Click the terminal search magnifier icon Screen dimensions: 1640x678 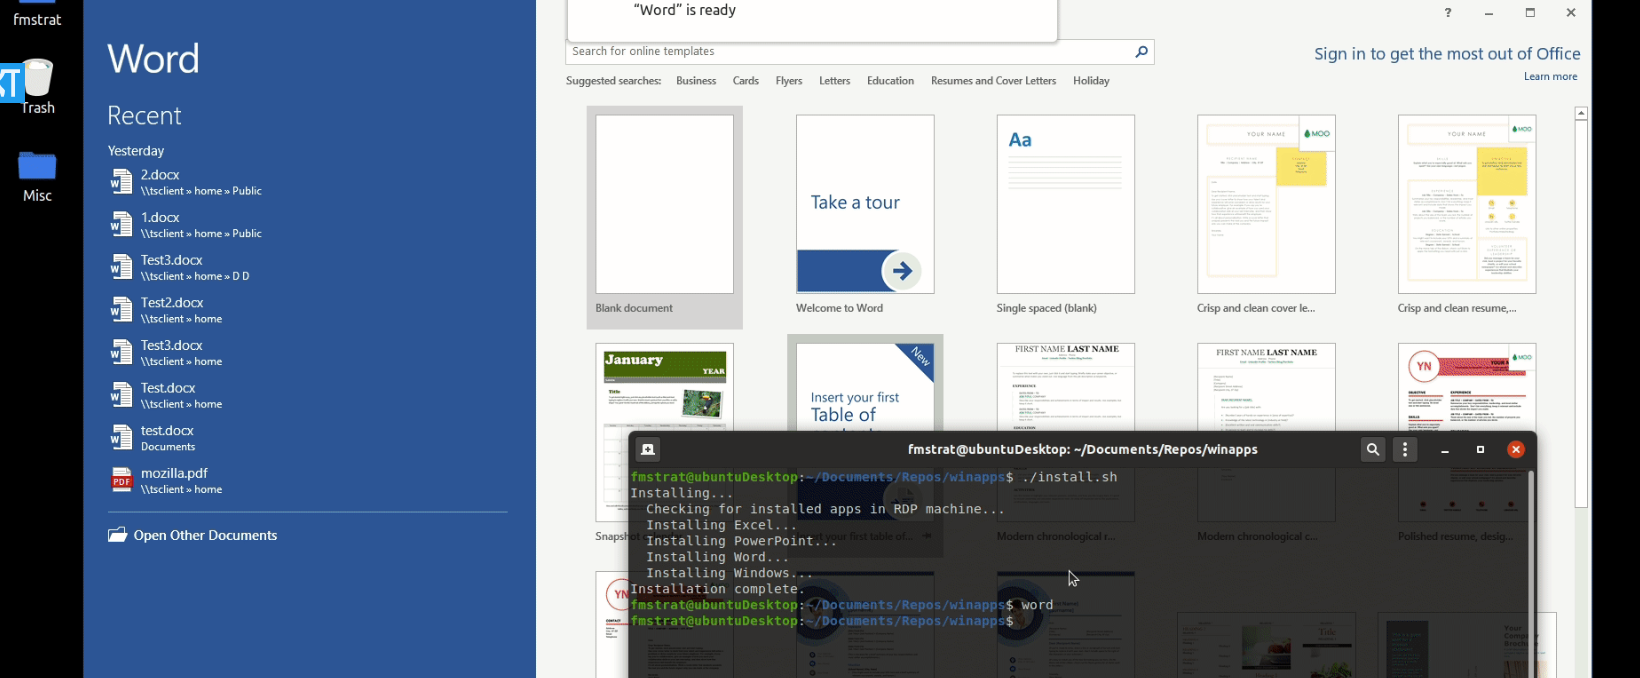[x=1373, y=450]
